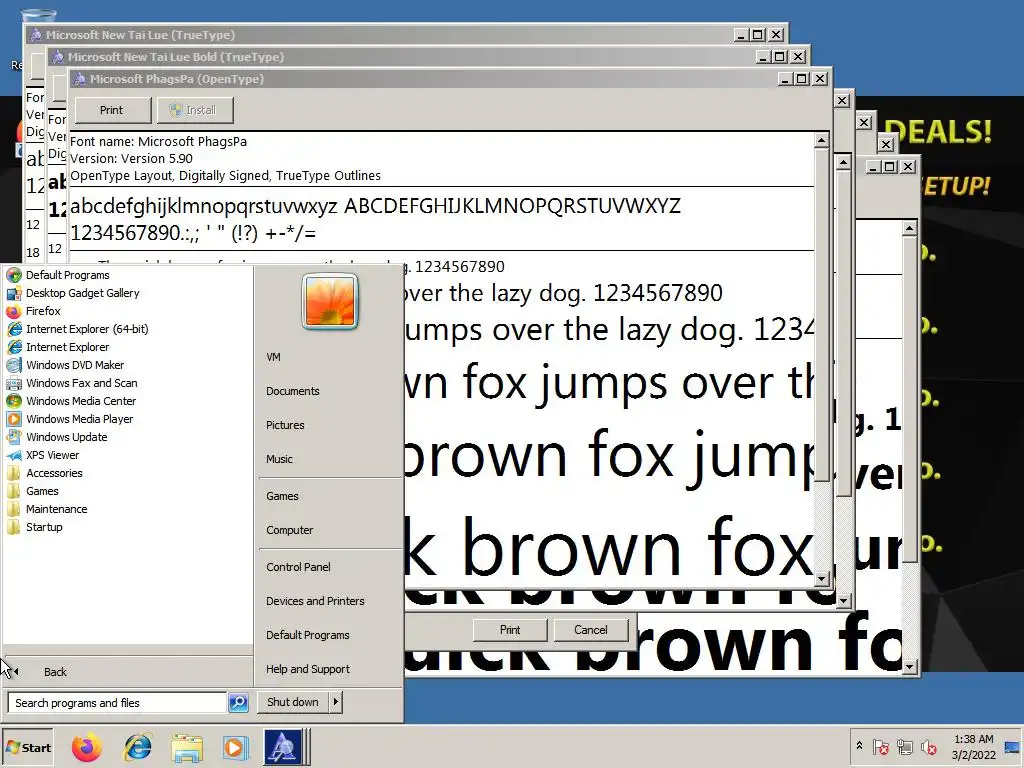Open Windows Media Player from the taskbar

pyautogui.click(x=235, y=748)
